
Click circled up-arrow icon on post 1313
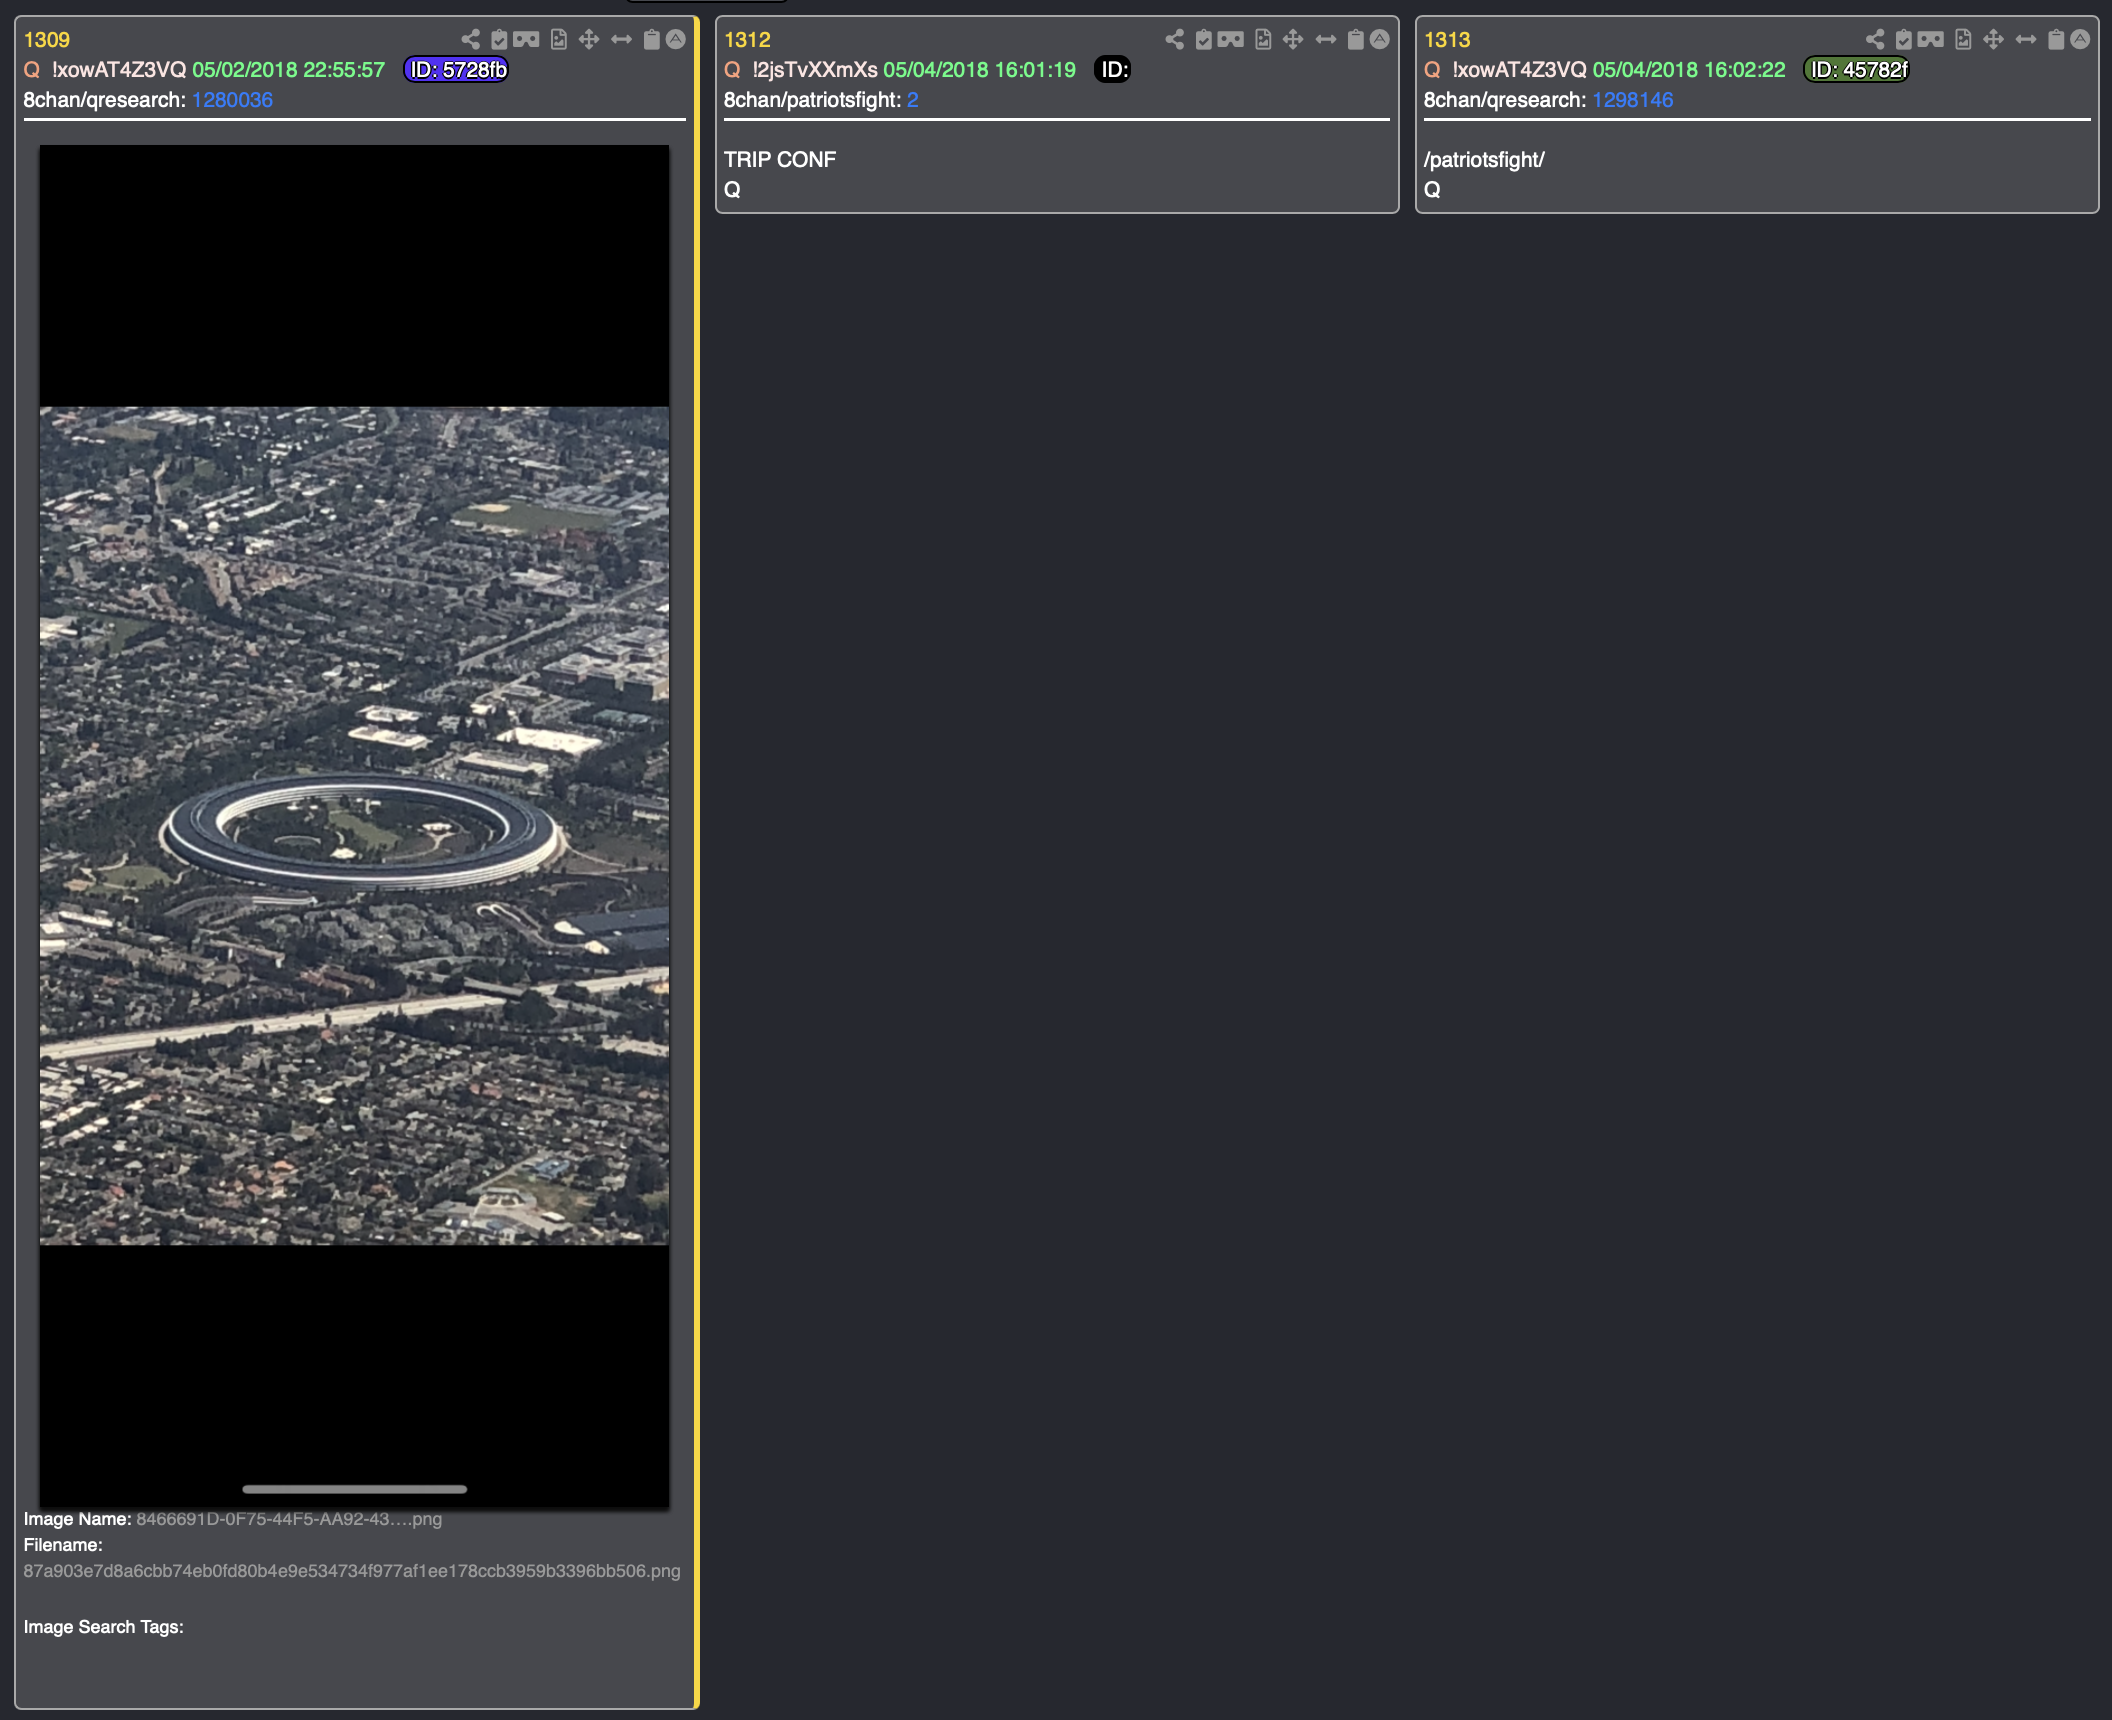(x=2080, y=40)
